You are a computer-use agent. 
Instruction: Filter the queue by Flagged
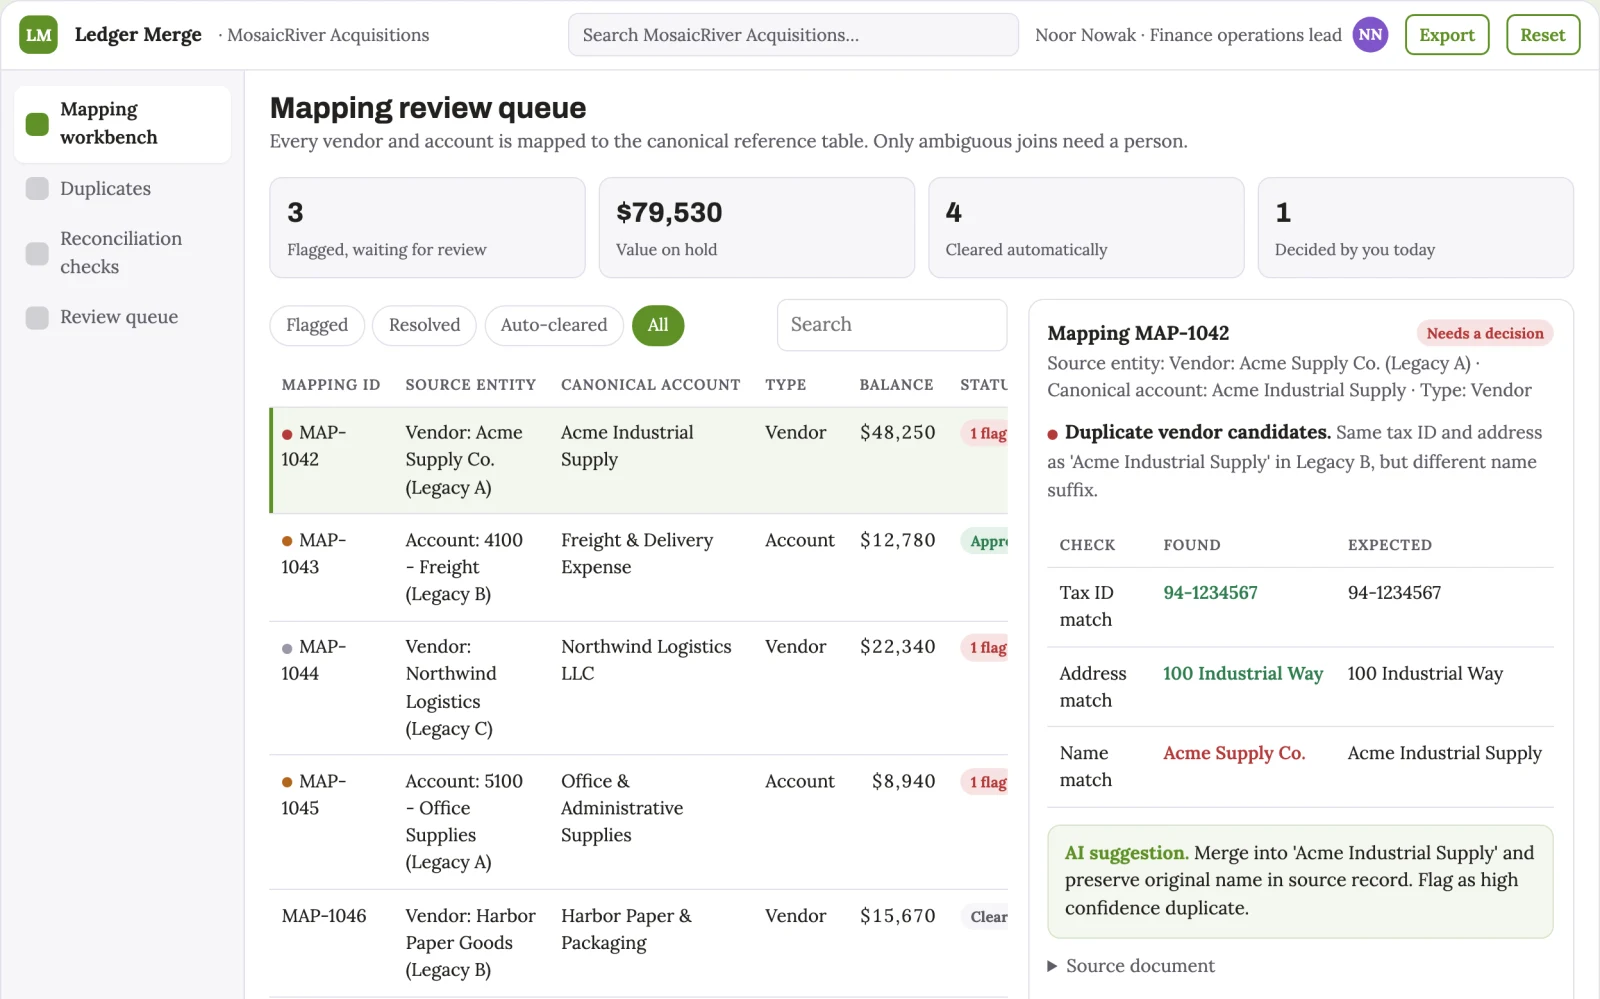pos(317,325)
